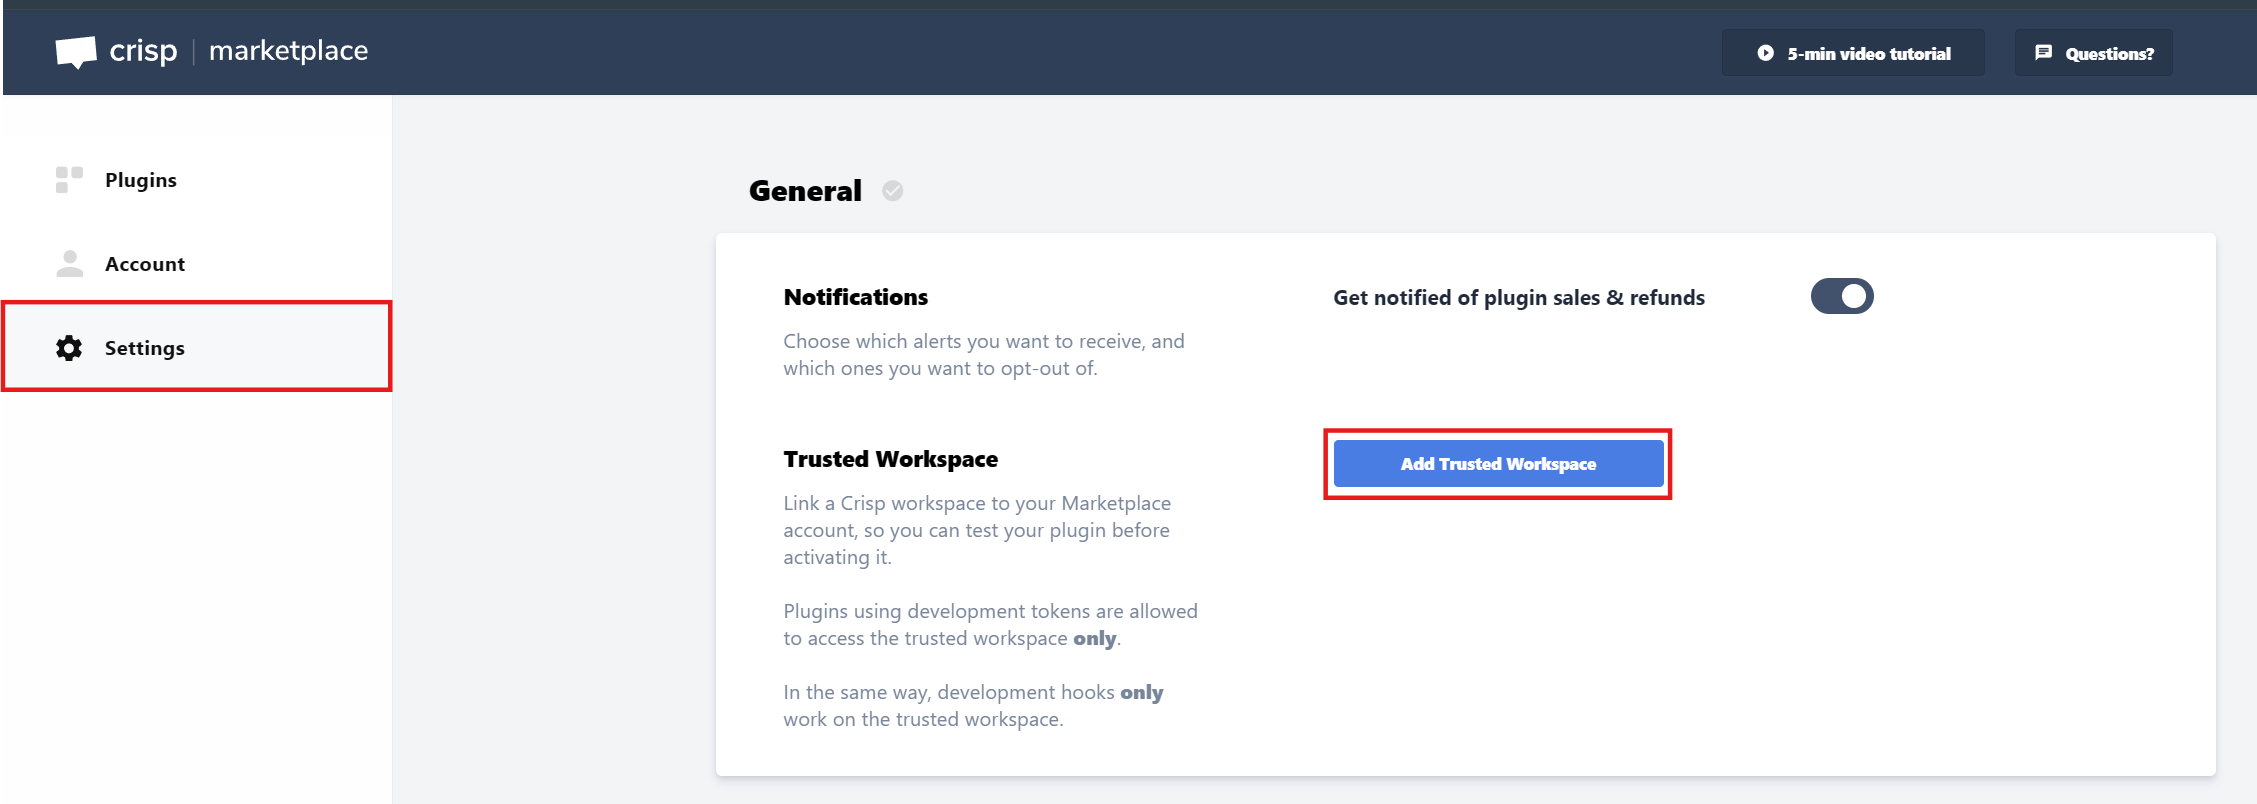Select the Settings menu label
2257x804 pixels.
(x=145, y=348)
